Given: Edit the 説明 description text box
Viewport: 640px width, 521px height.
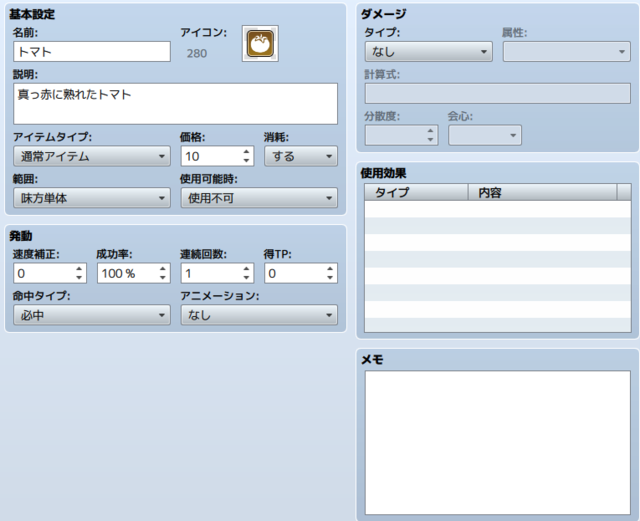Looking at the screenshot, I should point(176,104).
